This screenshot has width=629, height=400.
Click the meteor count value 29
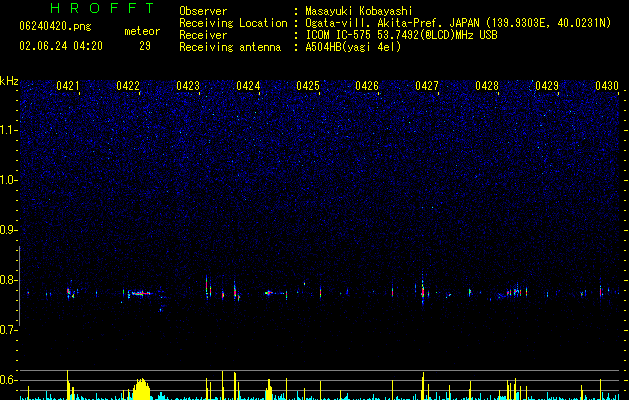pyautogui.click(x=145, y=46)
